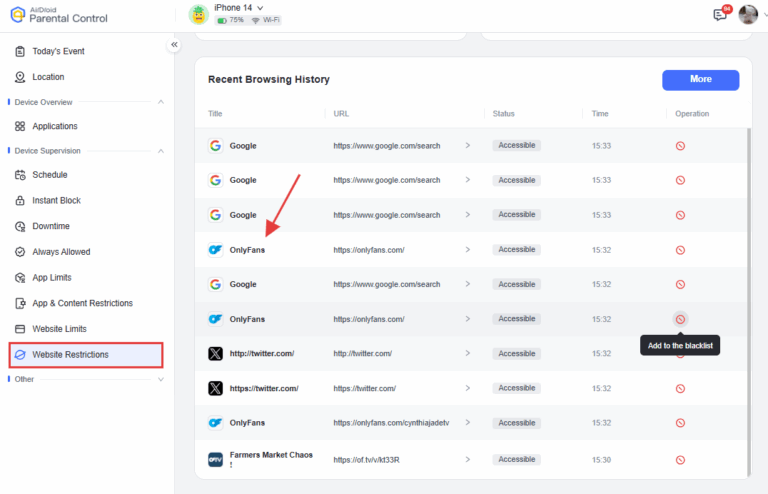Click OnlyFans favicon in cynthiajadetv row
This screenshot has height=494, width=768.
pyautogui.click(x=216, y=423)
